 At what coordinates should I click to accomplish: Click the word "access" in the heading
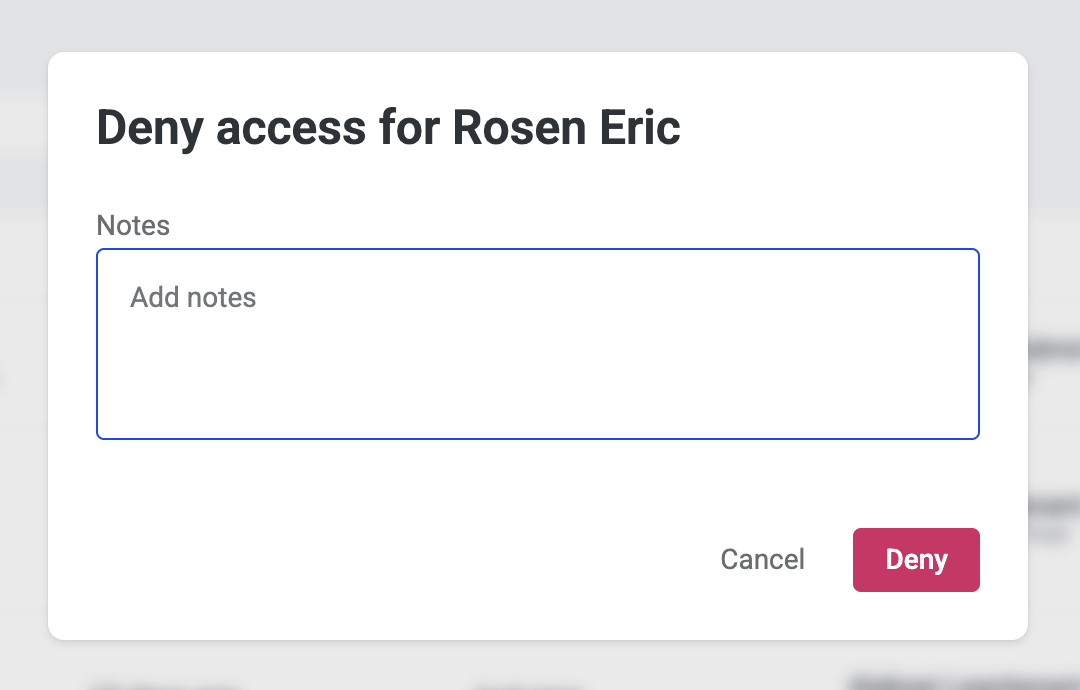(x=290, y=128)
